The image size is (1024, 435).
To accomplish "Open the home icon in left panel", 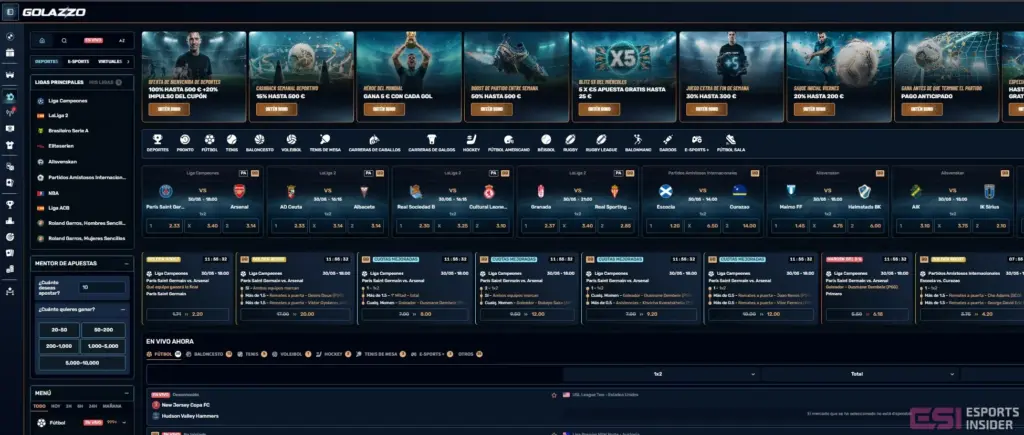I will [x=42, y=40].
